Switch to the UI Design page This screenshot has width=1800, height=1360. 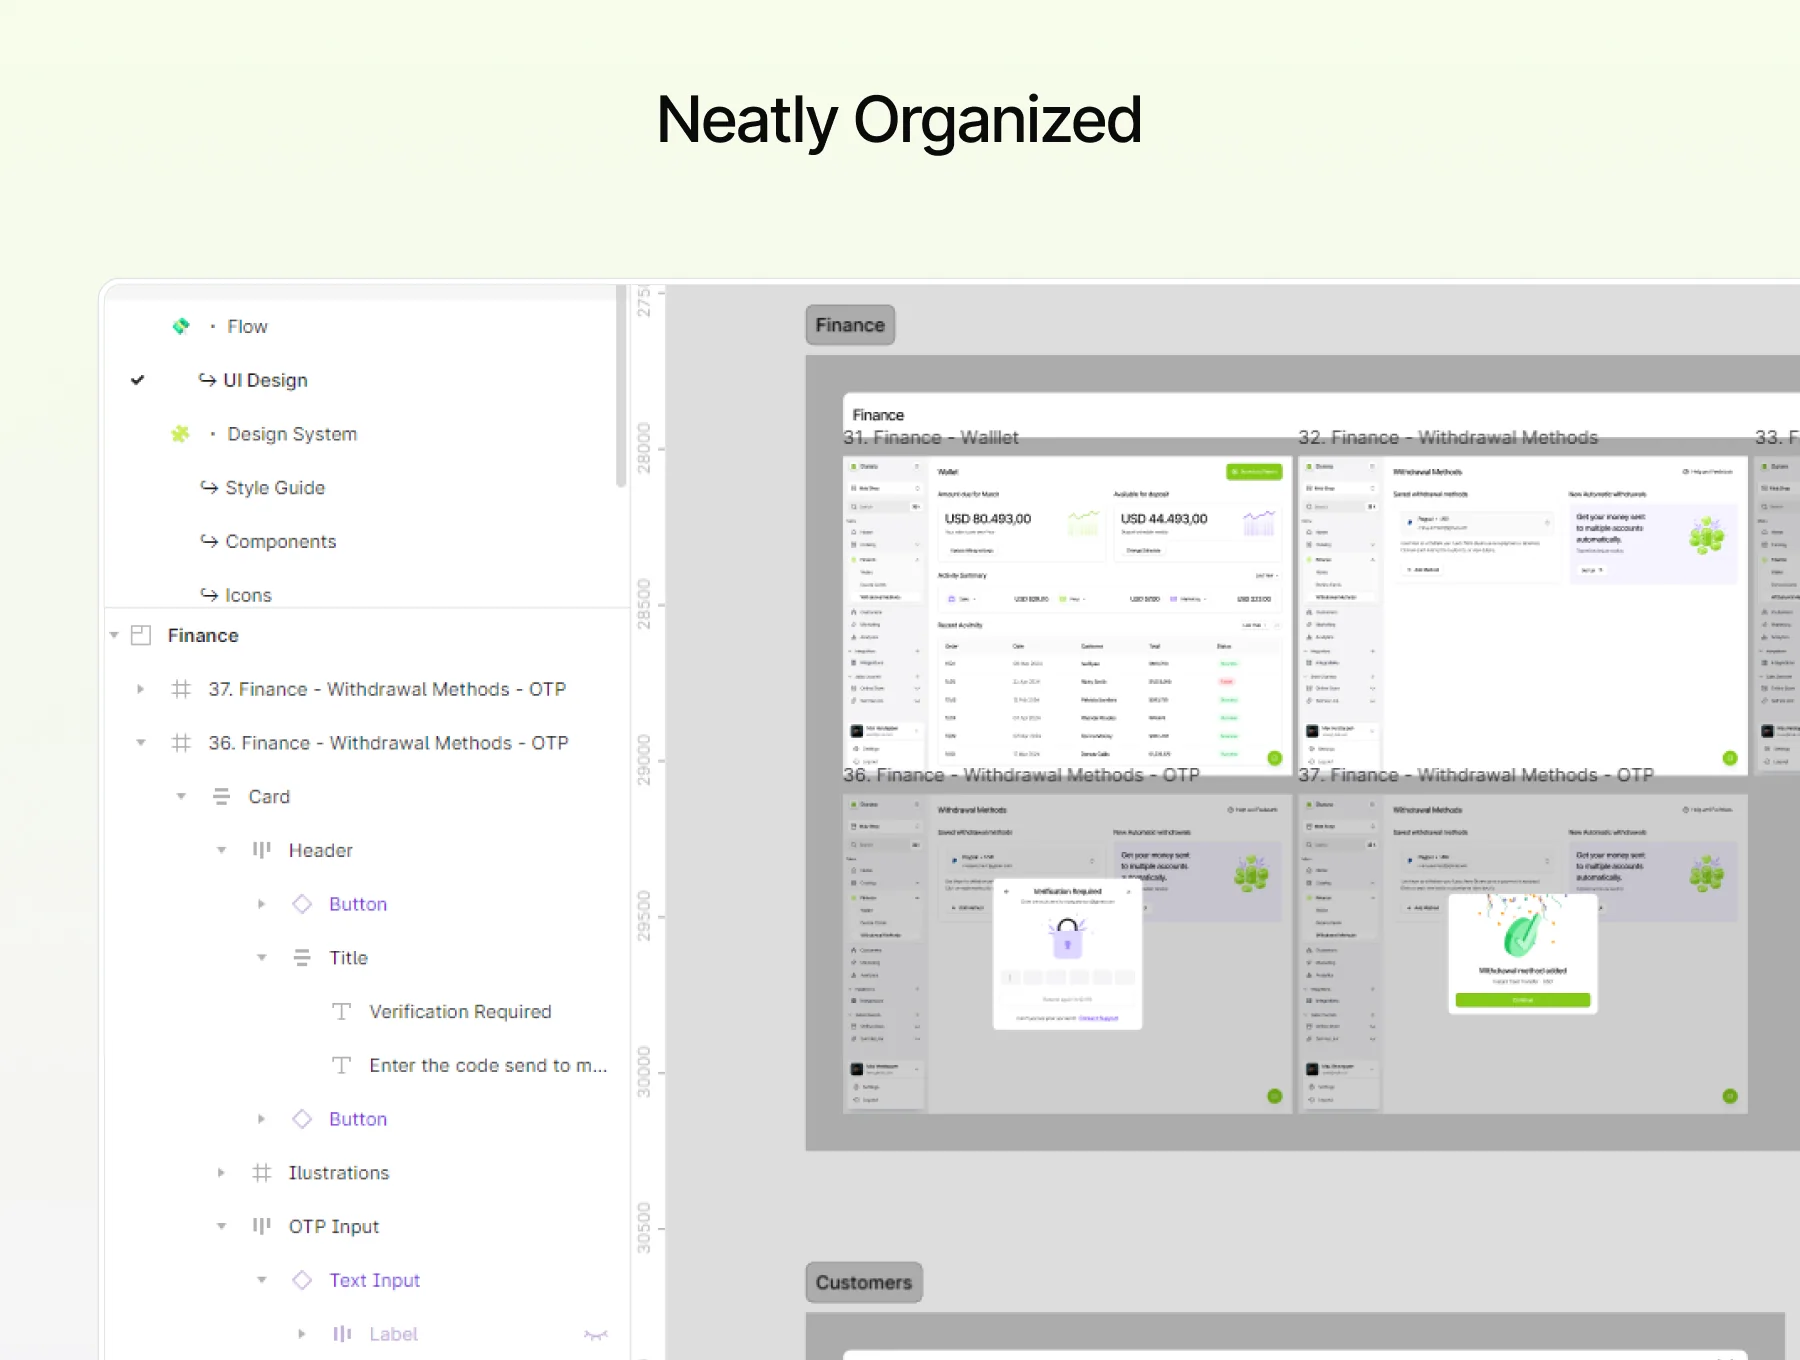pos(265,380)
